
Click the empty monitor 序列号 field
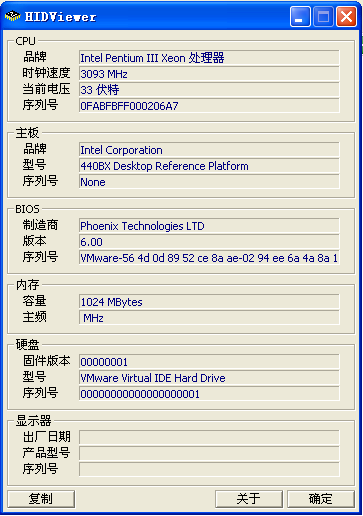click(209, 469)
